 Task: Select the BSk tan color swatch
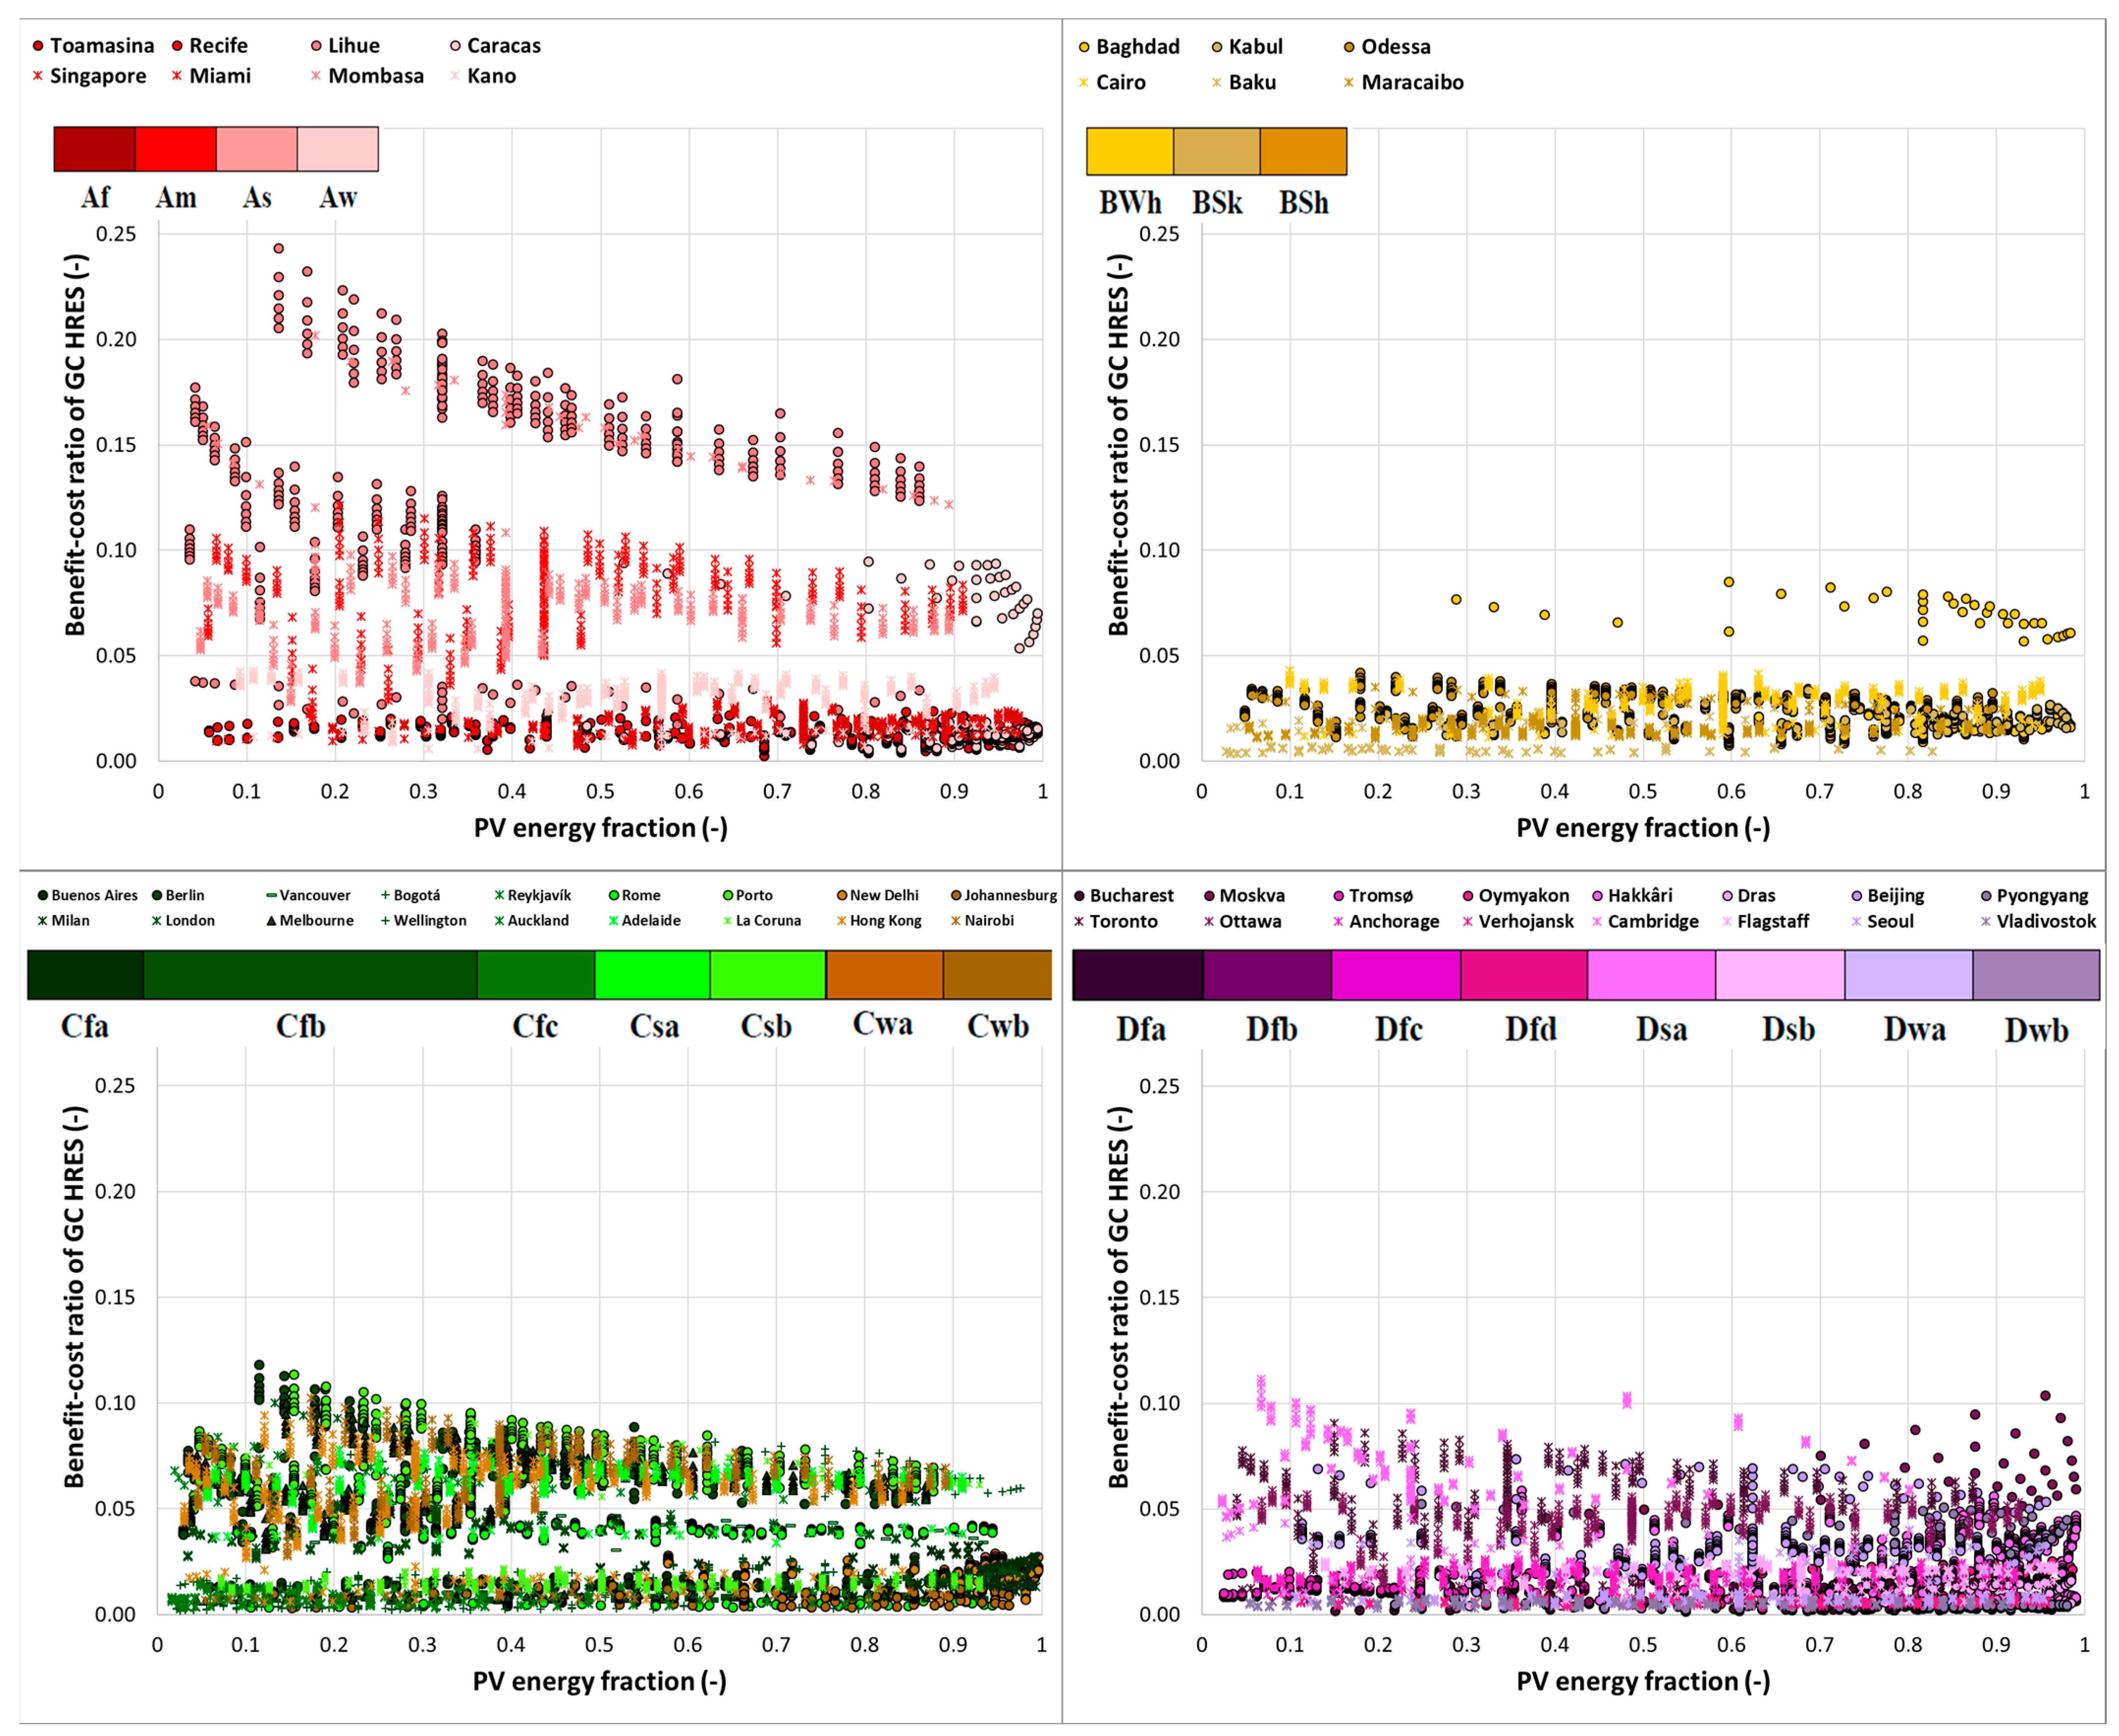pyautogui.click(x=1216, y=151)
